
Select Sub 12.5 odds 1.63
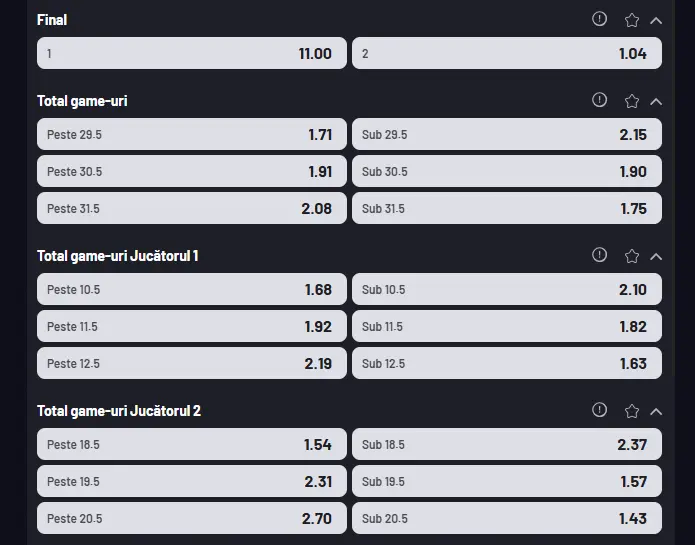click(507, 363)
